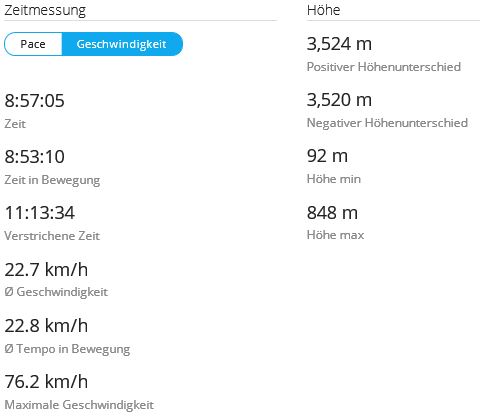480x417 pixels.
Task: Click the Zeitmessung section heading
Action: pos(45,10)
